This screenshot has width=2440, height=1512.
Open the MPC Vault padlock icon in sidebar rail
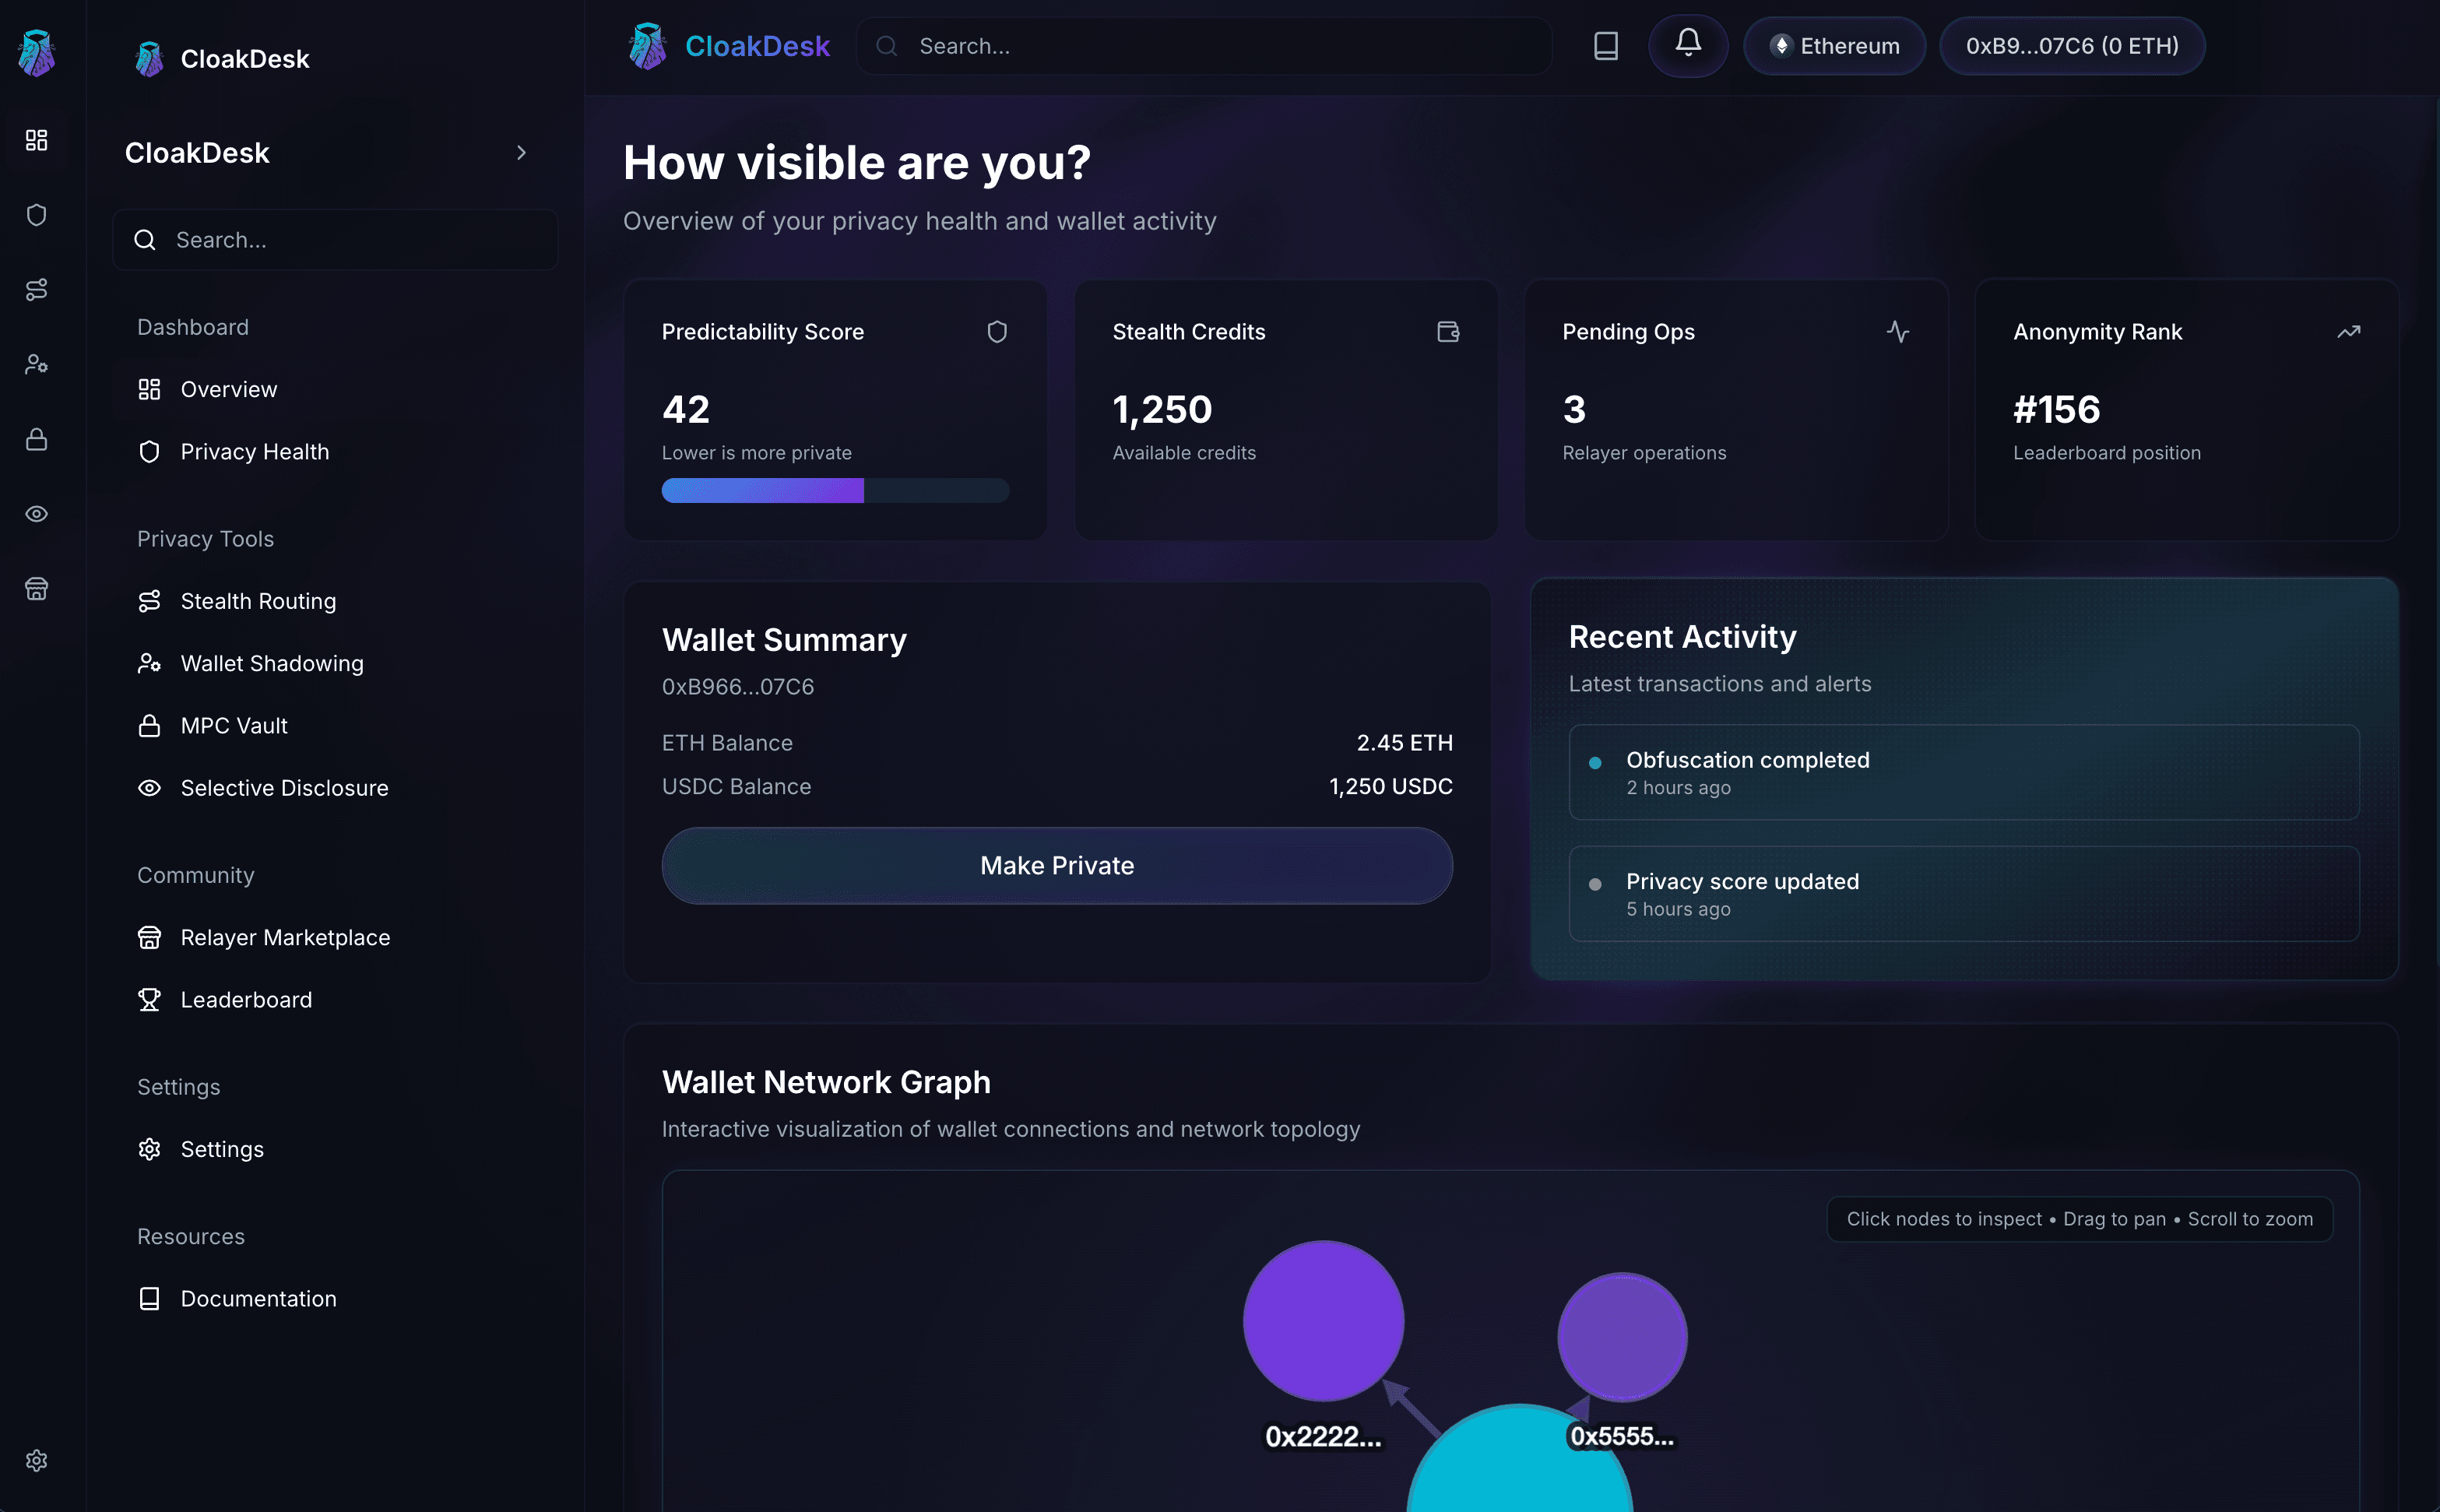(x=37, y=439)
